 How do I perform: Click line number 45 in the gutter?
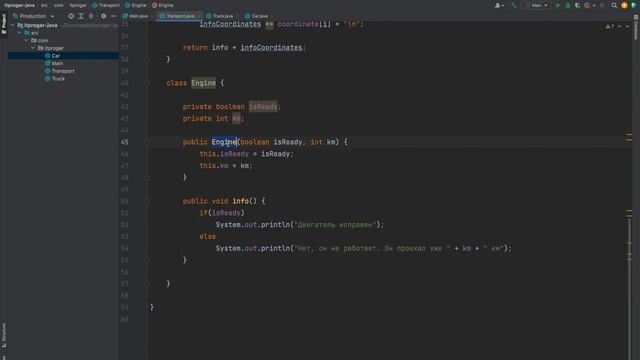(x=124, y=142)
